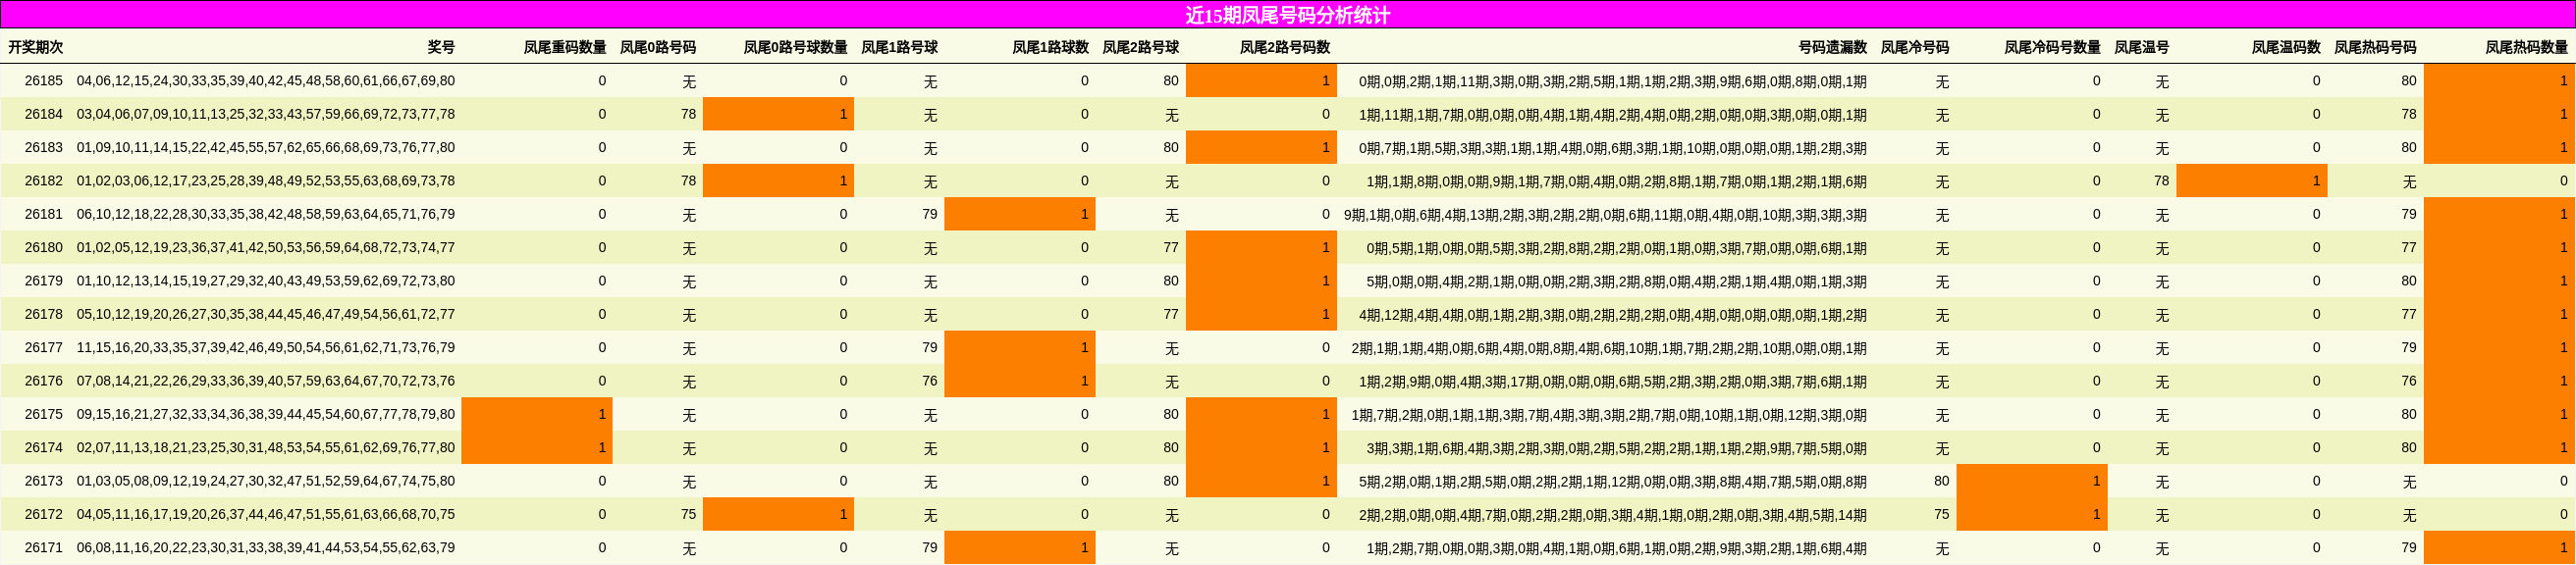This screenshot has width=2576, height=565.
Task: Click 凤尾2路号球 value 77 in row 26178
Action: (x=1170, y=314)
